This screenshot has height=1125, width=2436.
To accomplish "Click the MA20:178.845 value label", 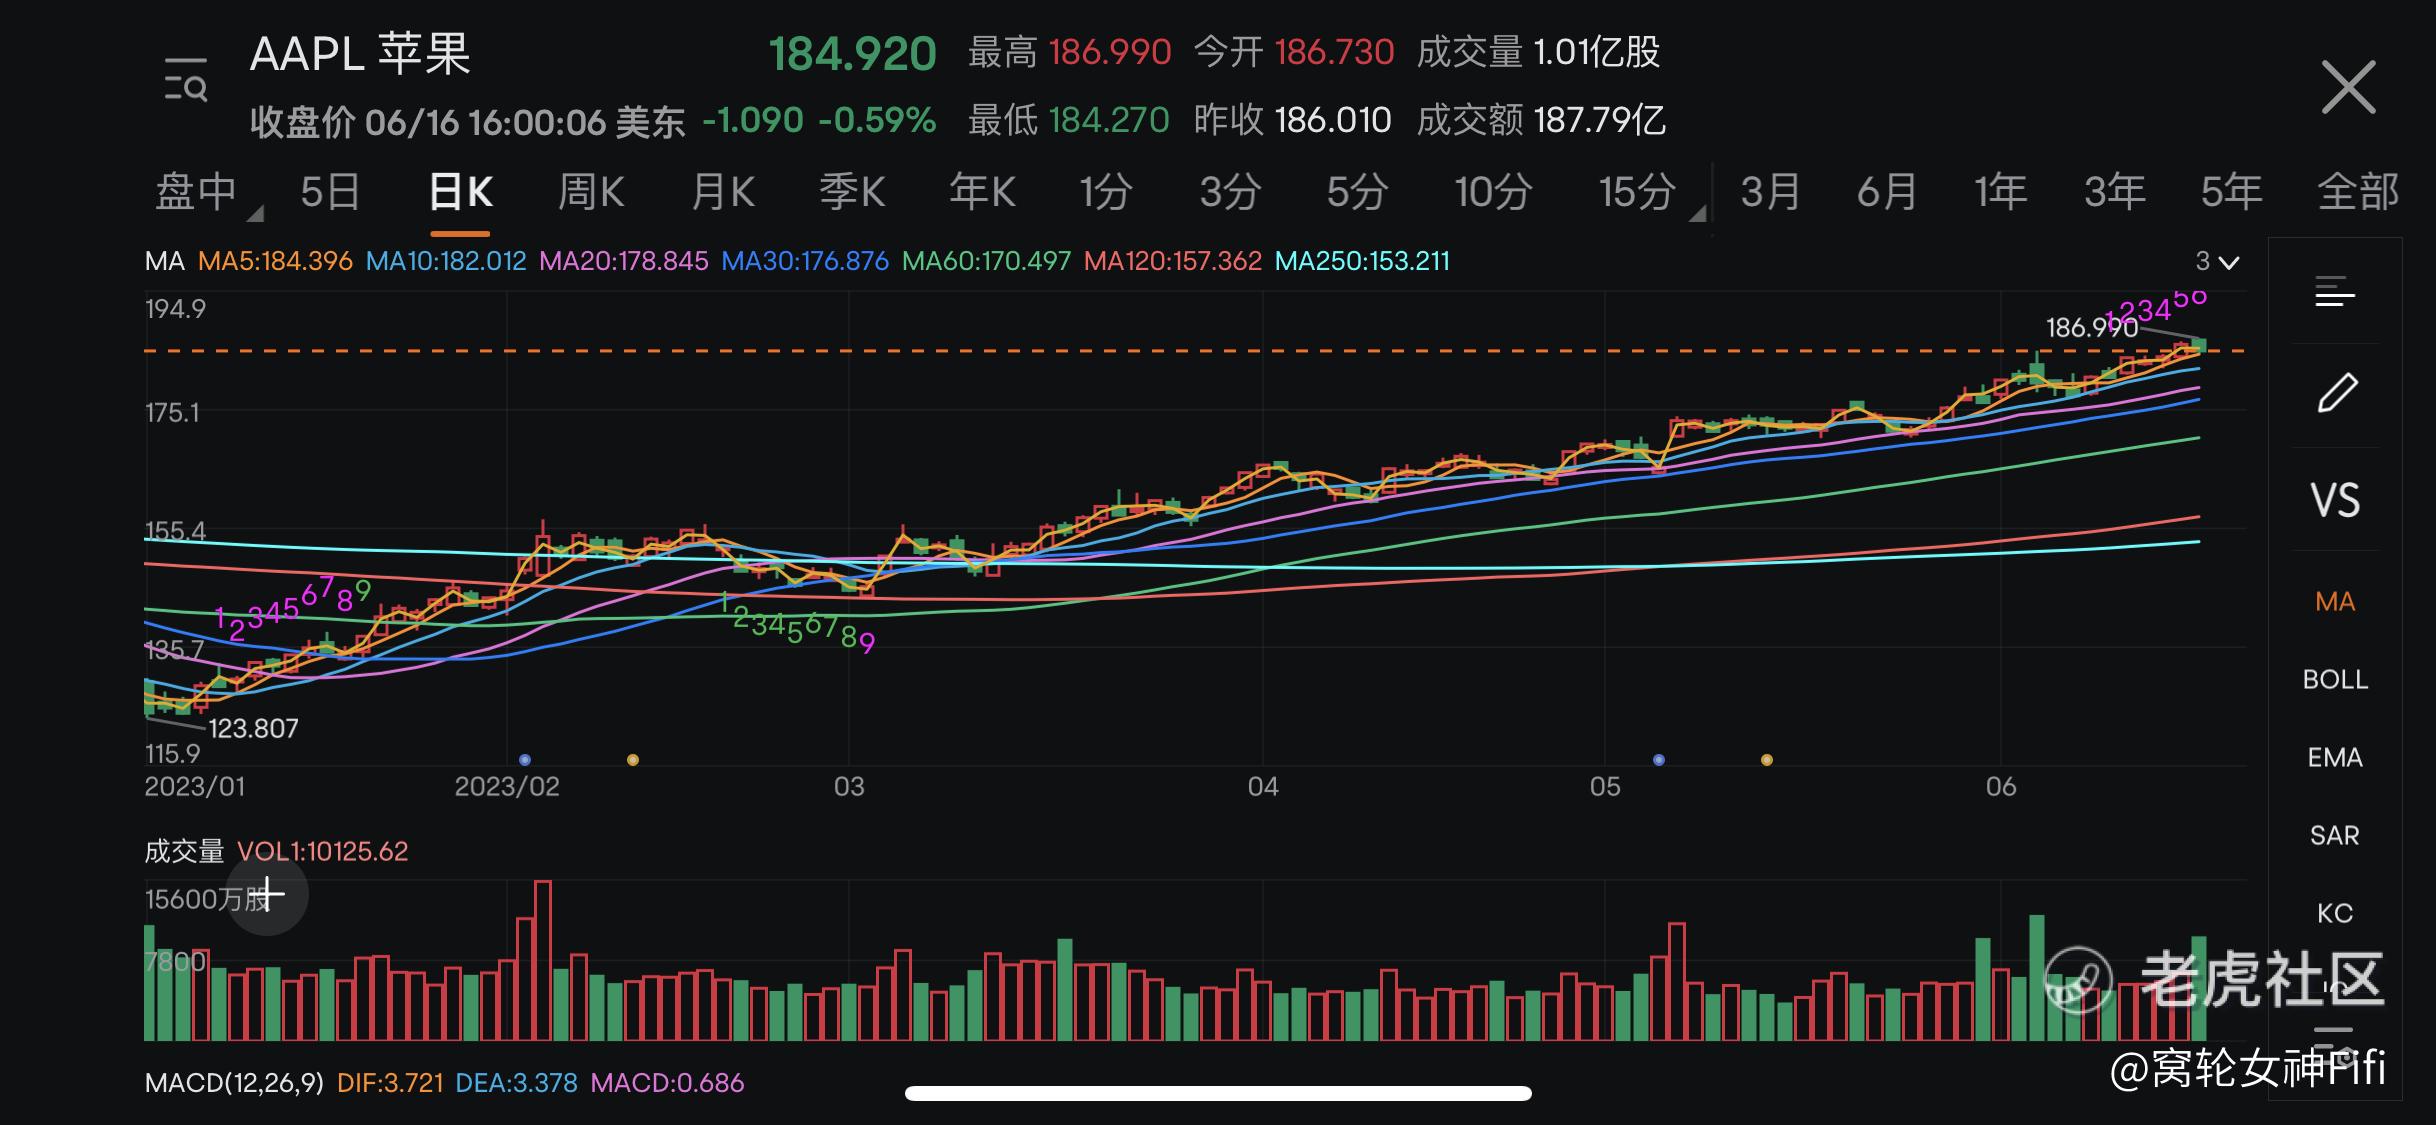I will 624,262.
